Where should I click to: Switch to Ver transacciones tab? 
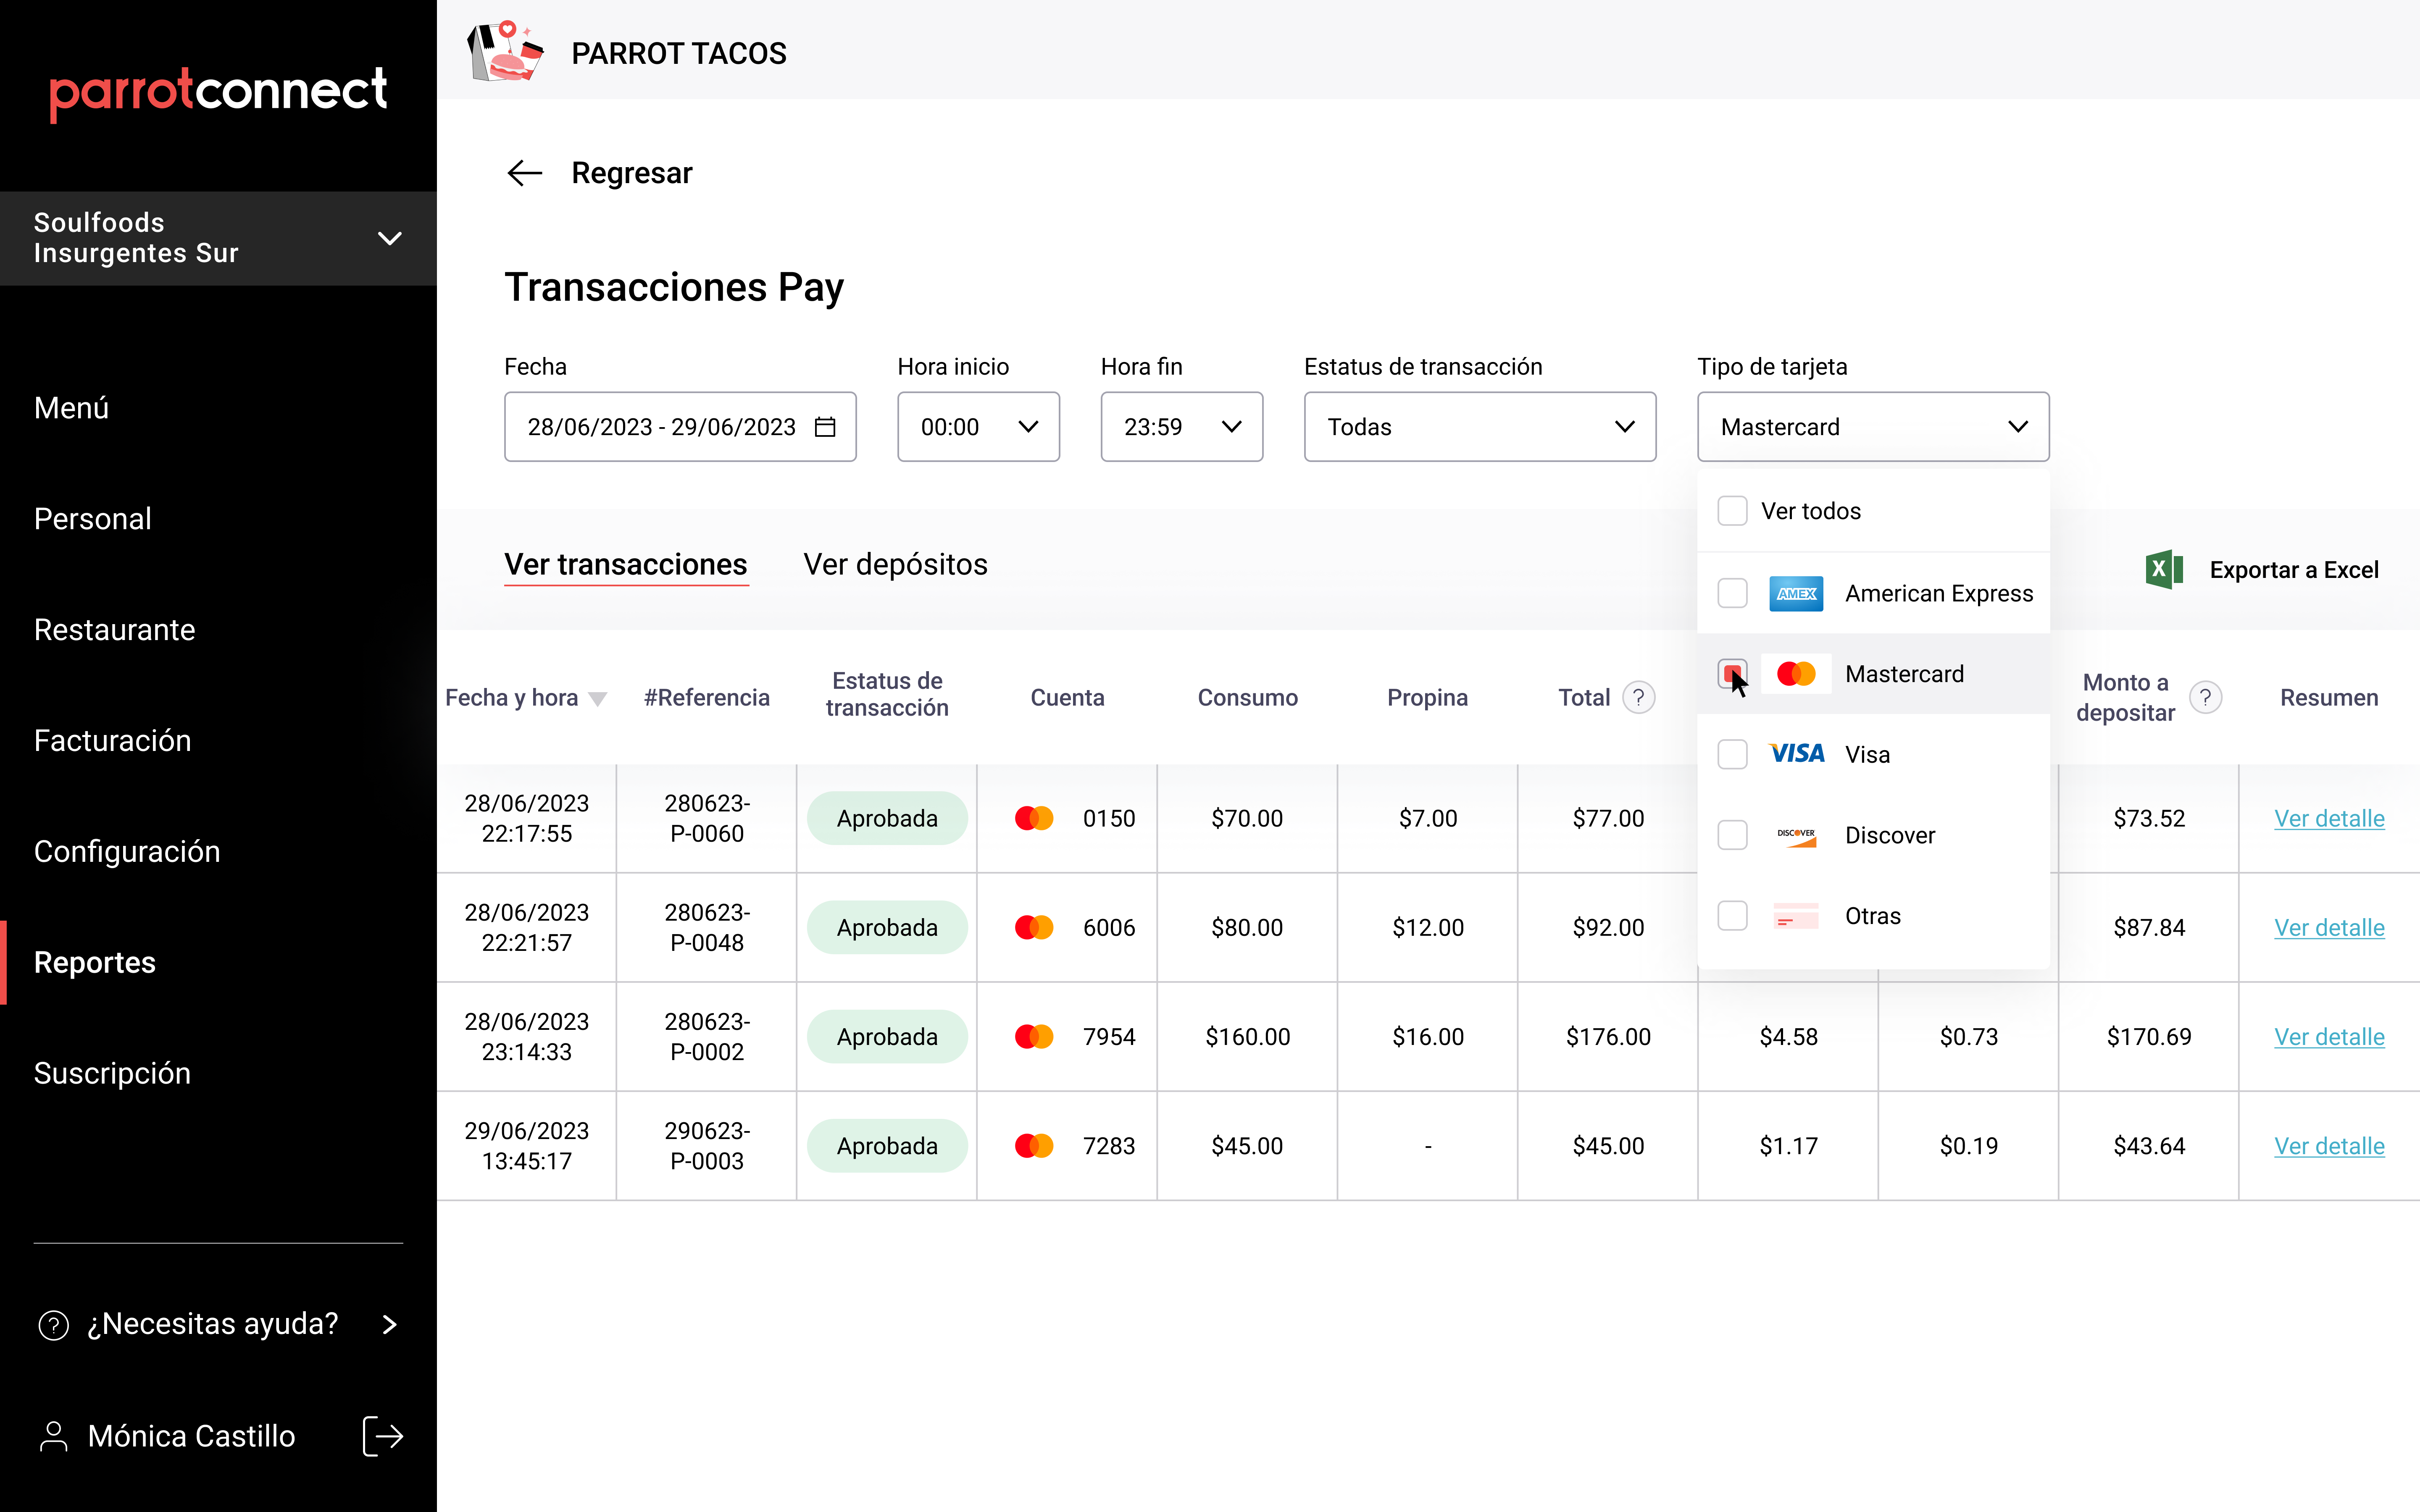[x=626, y=564]
